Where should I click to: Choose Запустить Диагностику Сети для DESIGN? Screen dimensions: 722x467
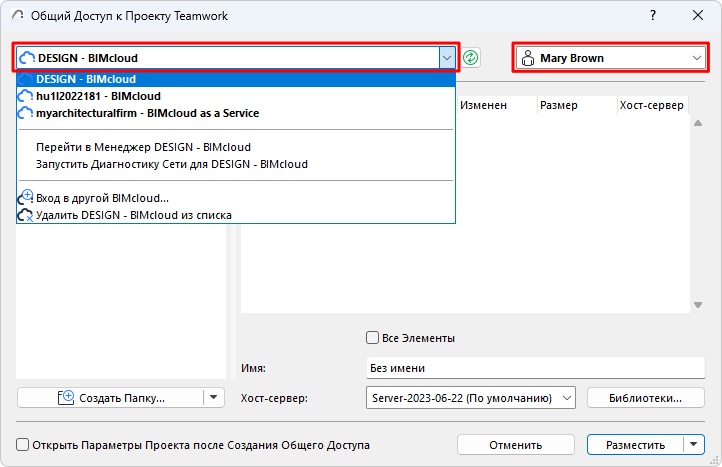[171, 163]
